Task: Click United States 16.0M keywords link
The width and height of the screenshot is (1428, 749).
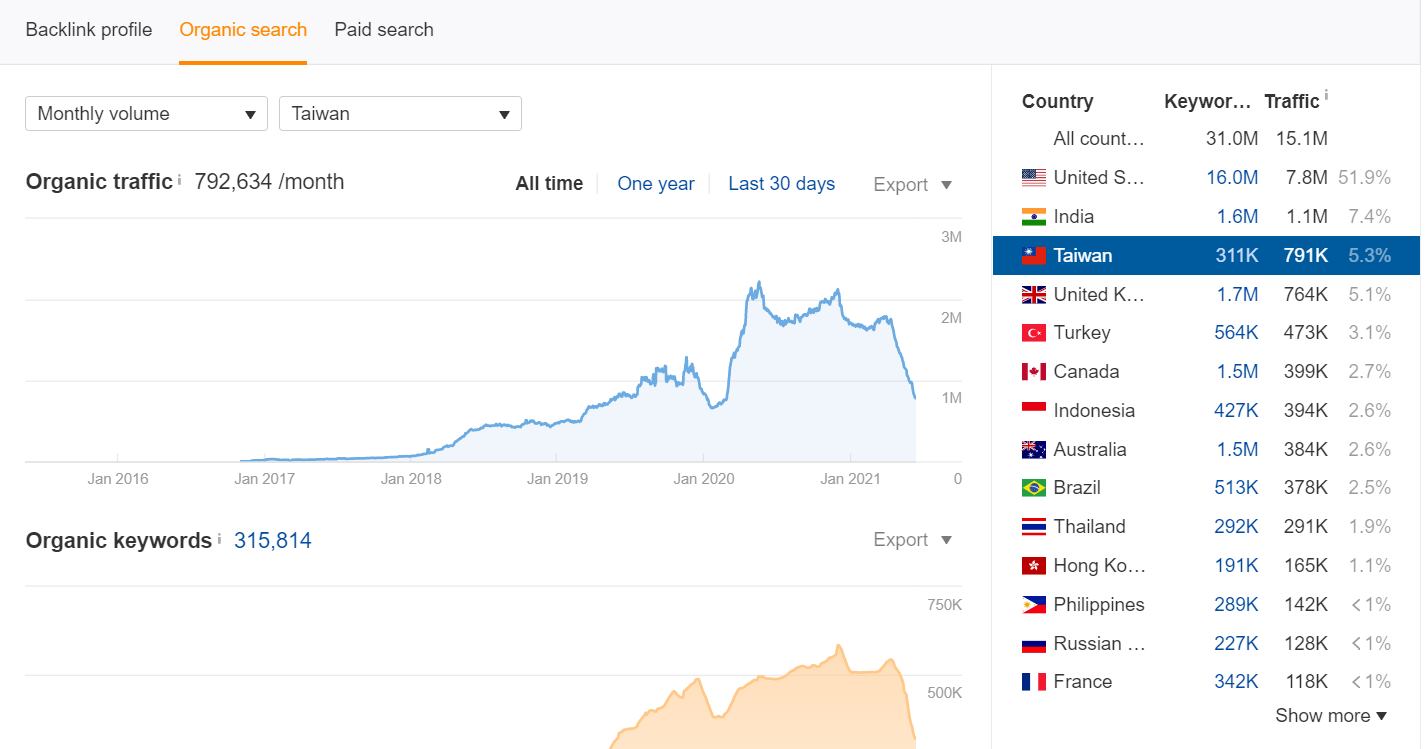Action: click(1231, 178)
